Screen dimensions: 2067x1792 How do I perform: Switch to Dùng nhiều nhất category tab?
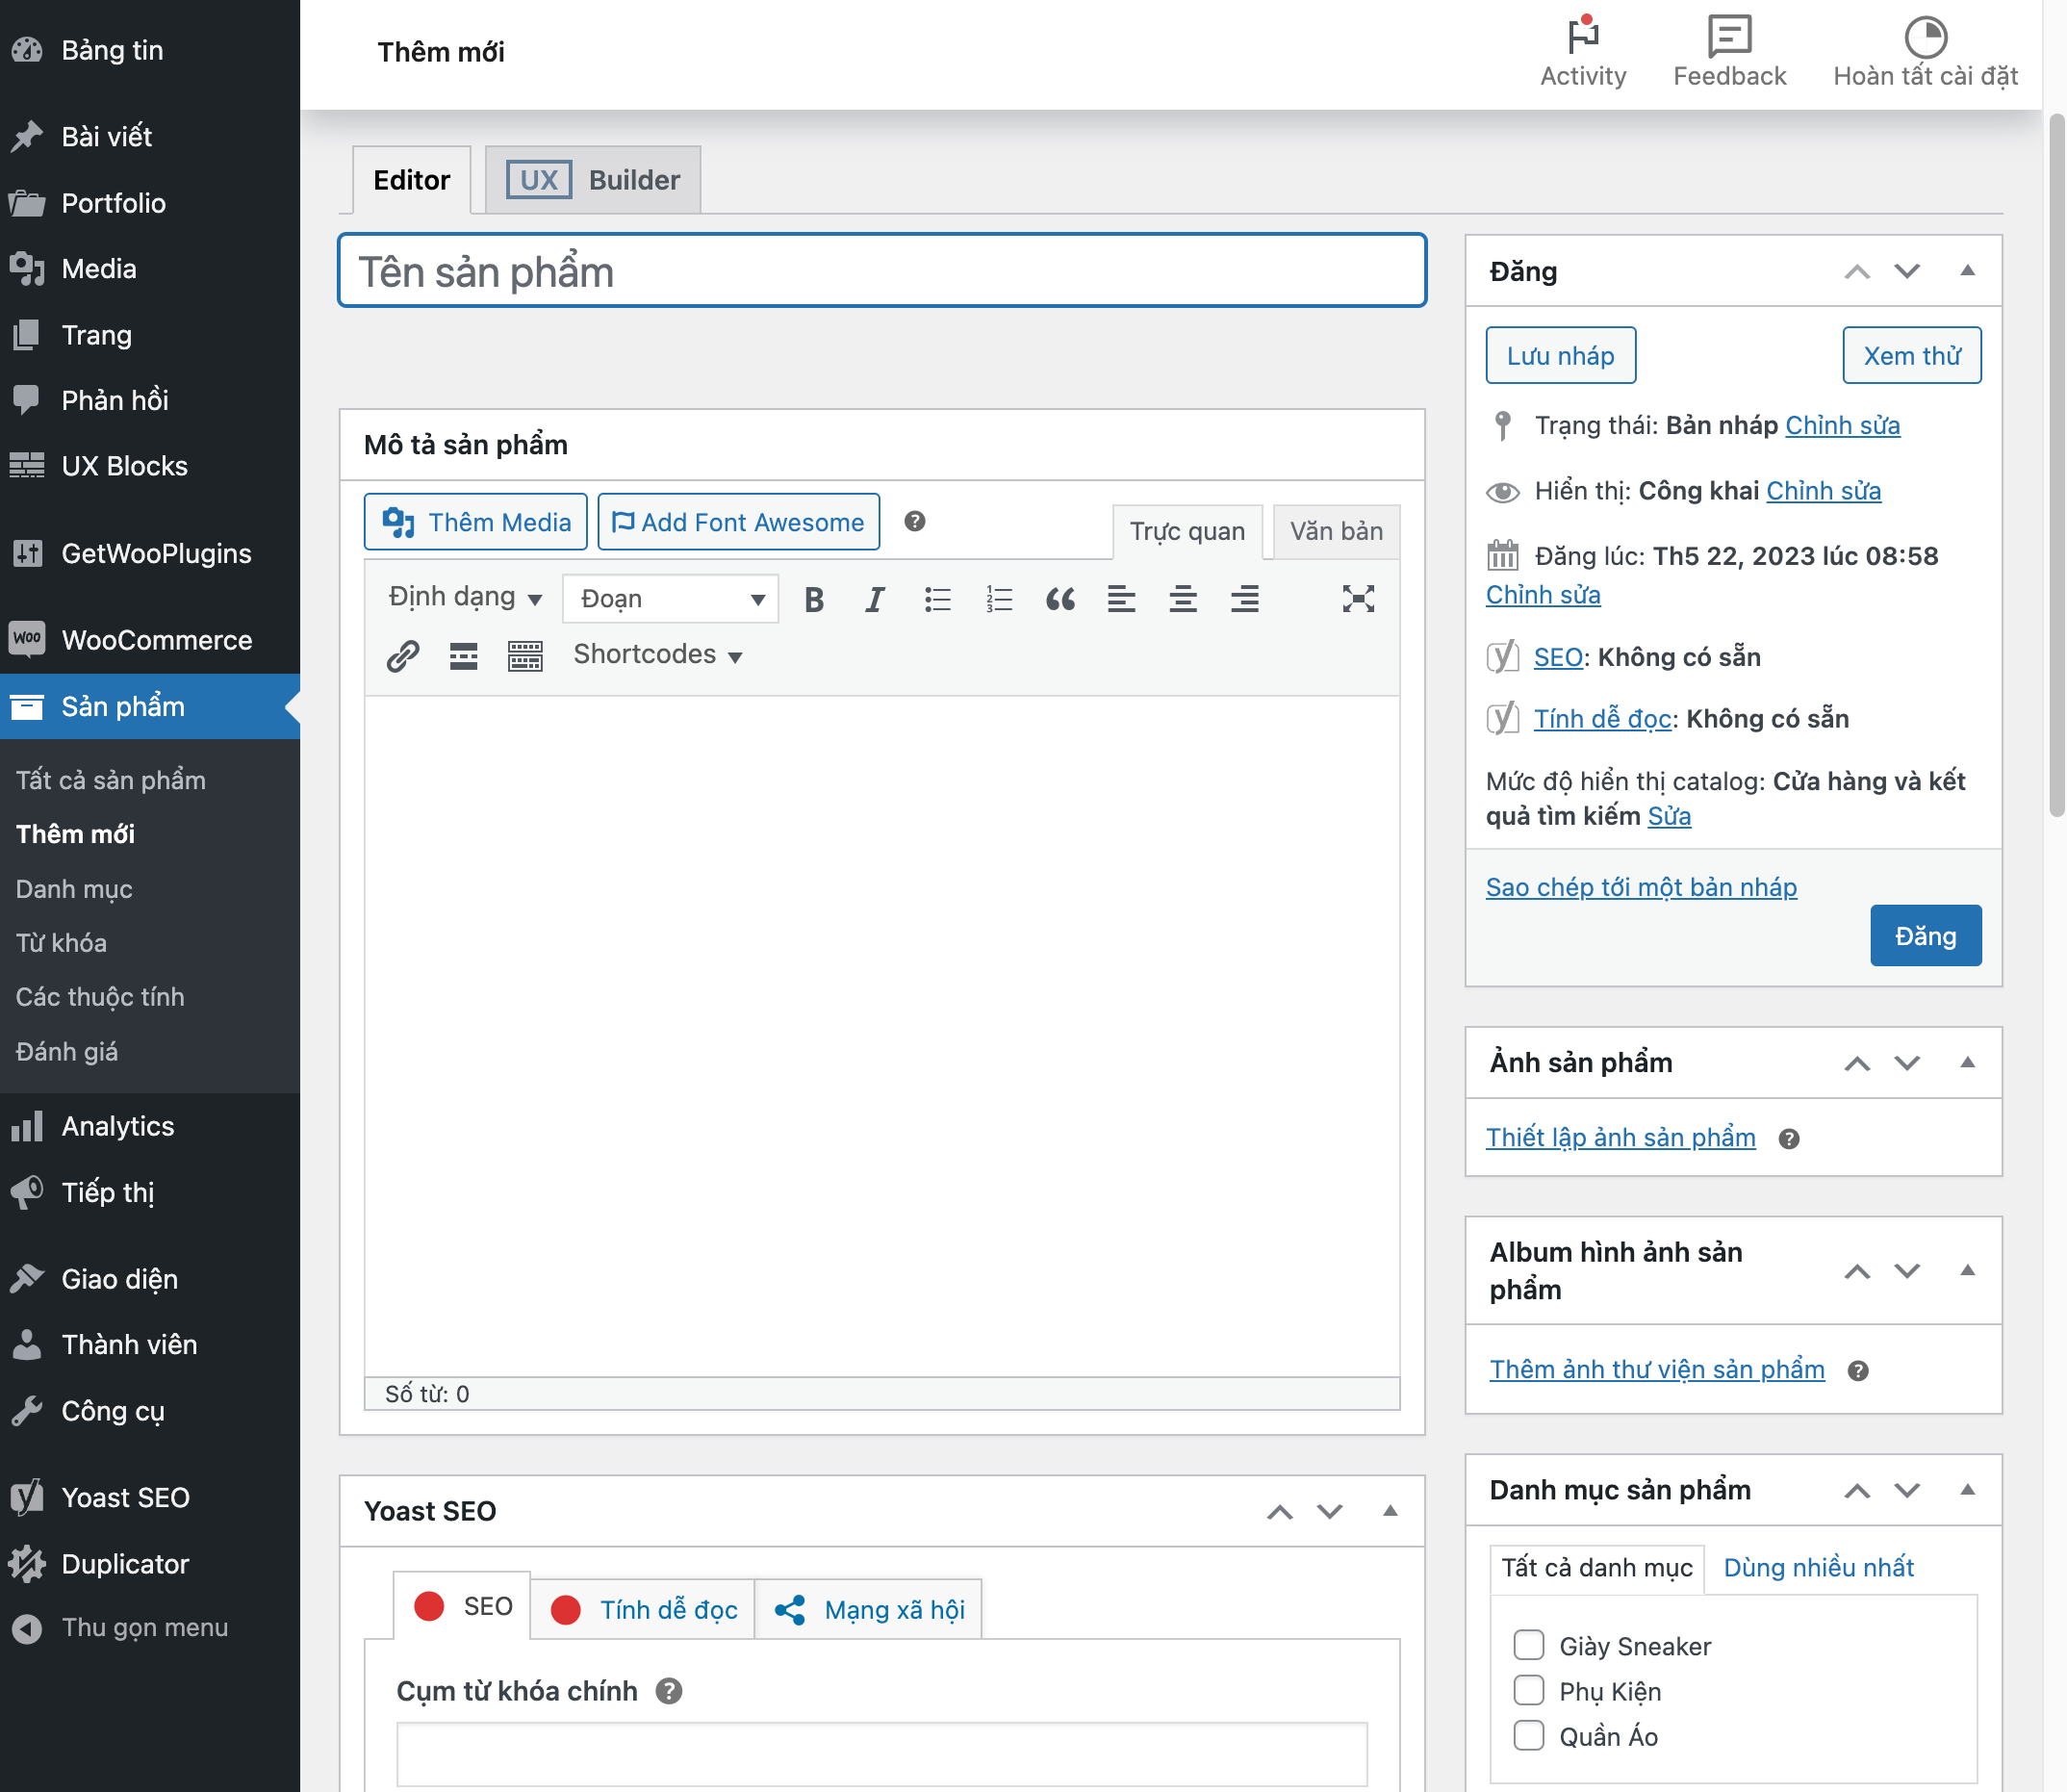[1818, 1567]
